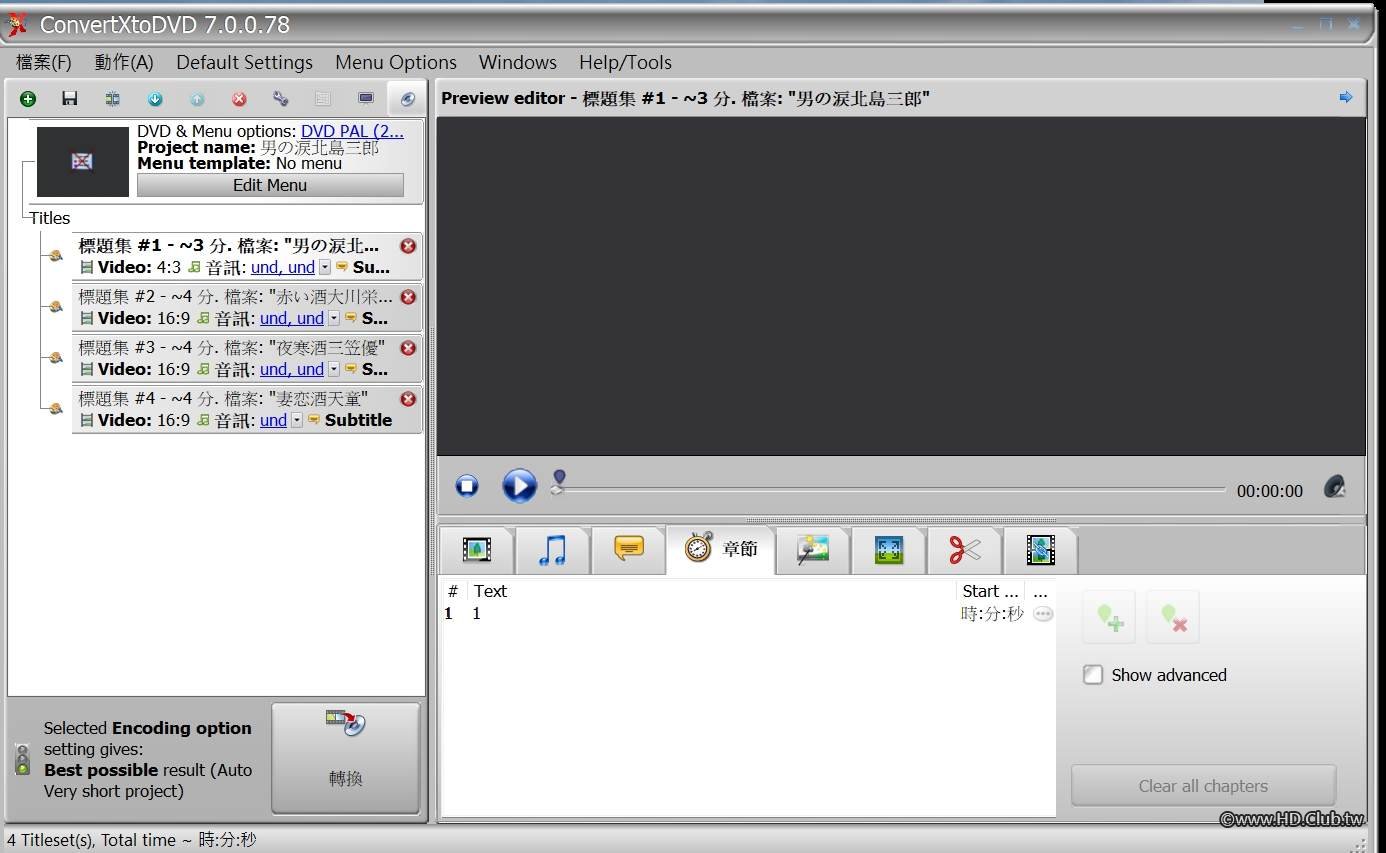Screen dimensions: 1386x853
Task: Click the red remove icon in toolbar
Action: click(239, 99)
